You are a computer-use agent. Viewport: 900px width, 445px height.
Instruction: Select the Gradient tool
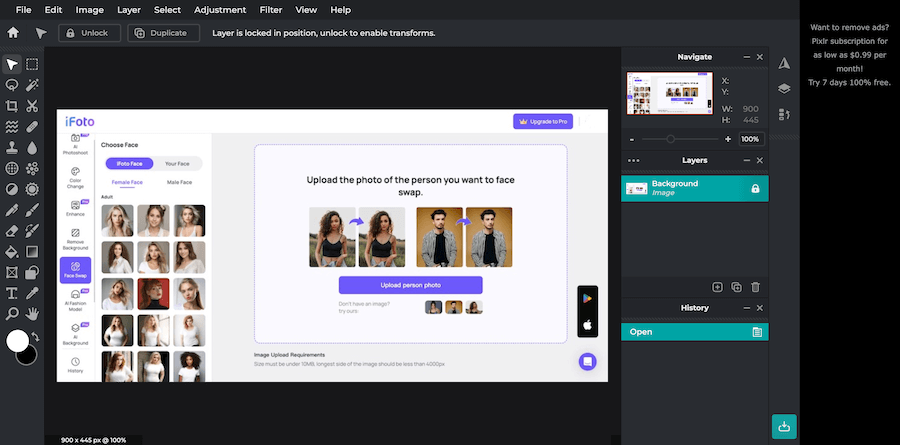click(32, 251)
